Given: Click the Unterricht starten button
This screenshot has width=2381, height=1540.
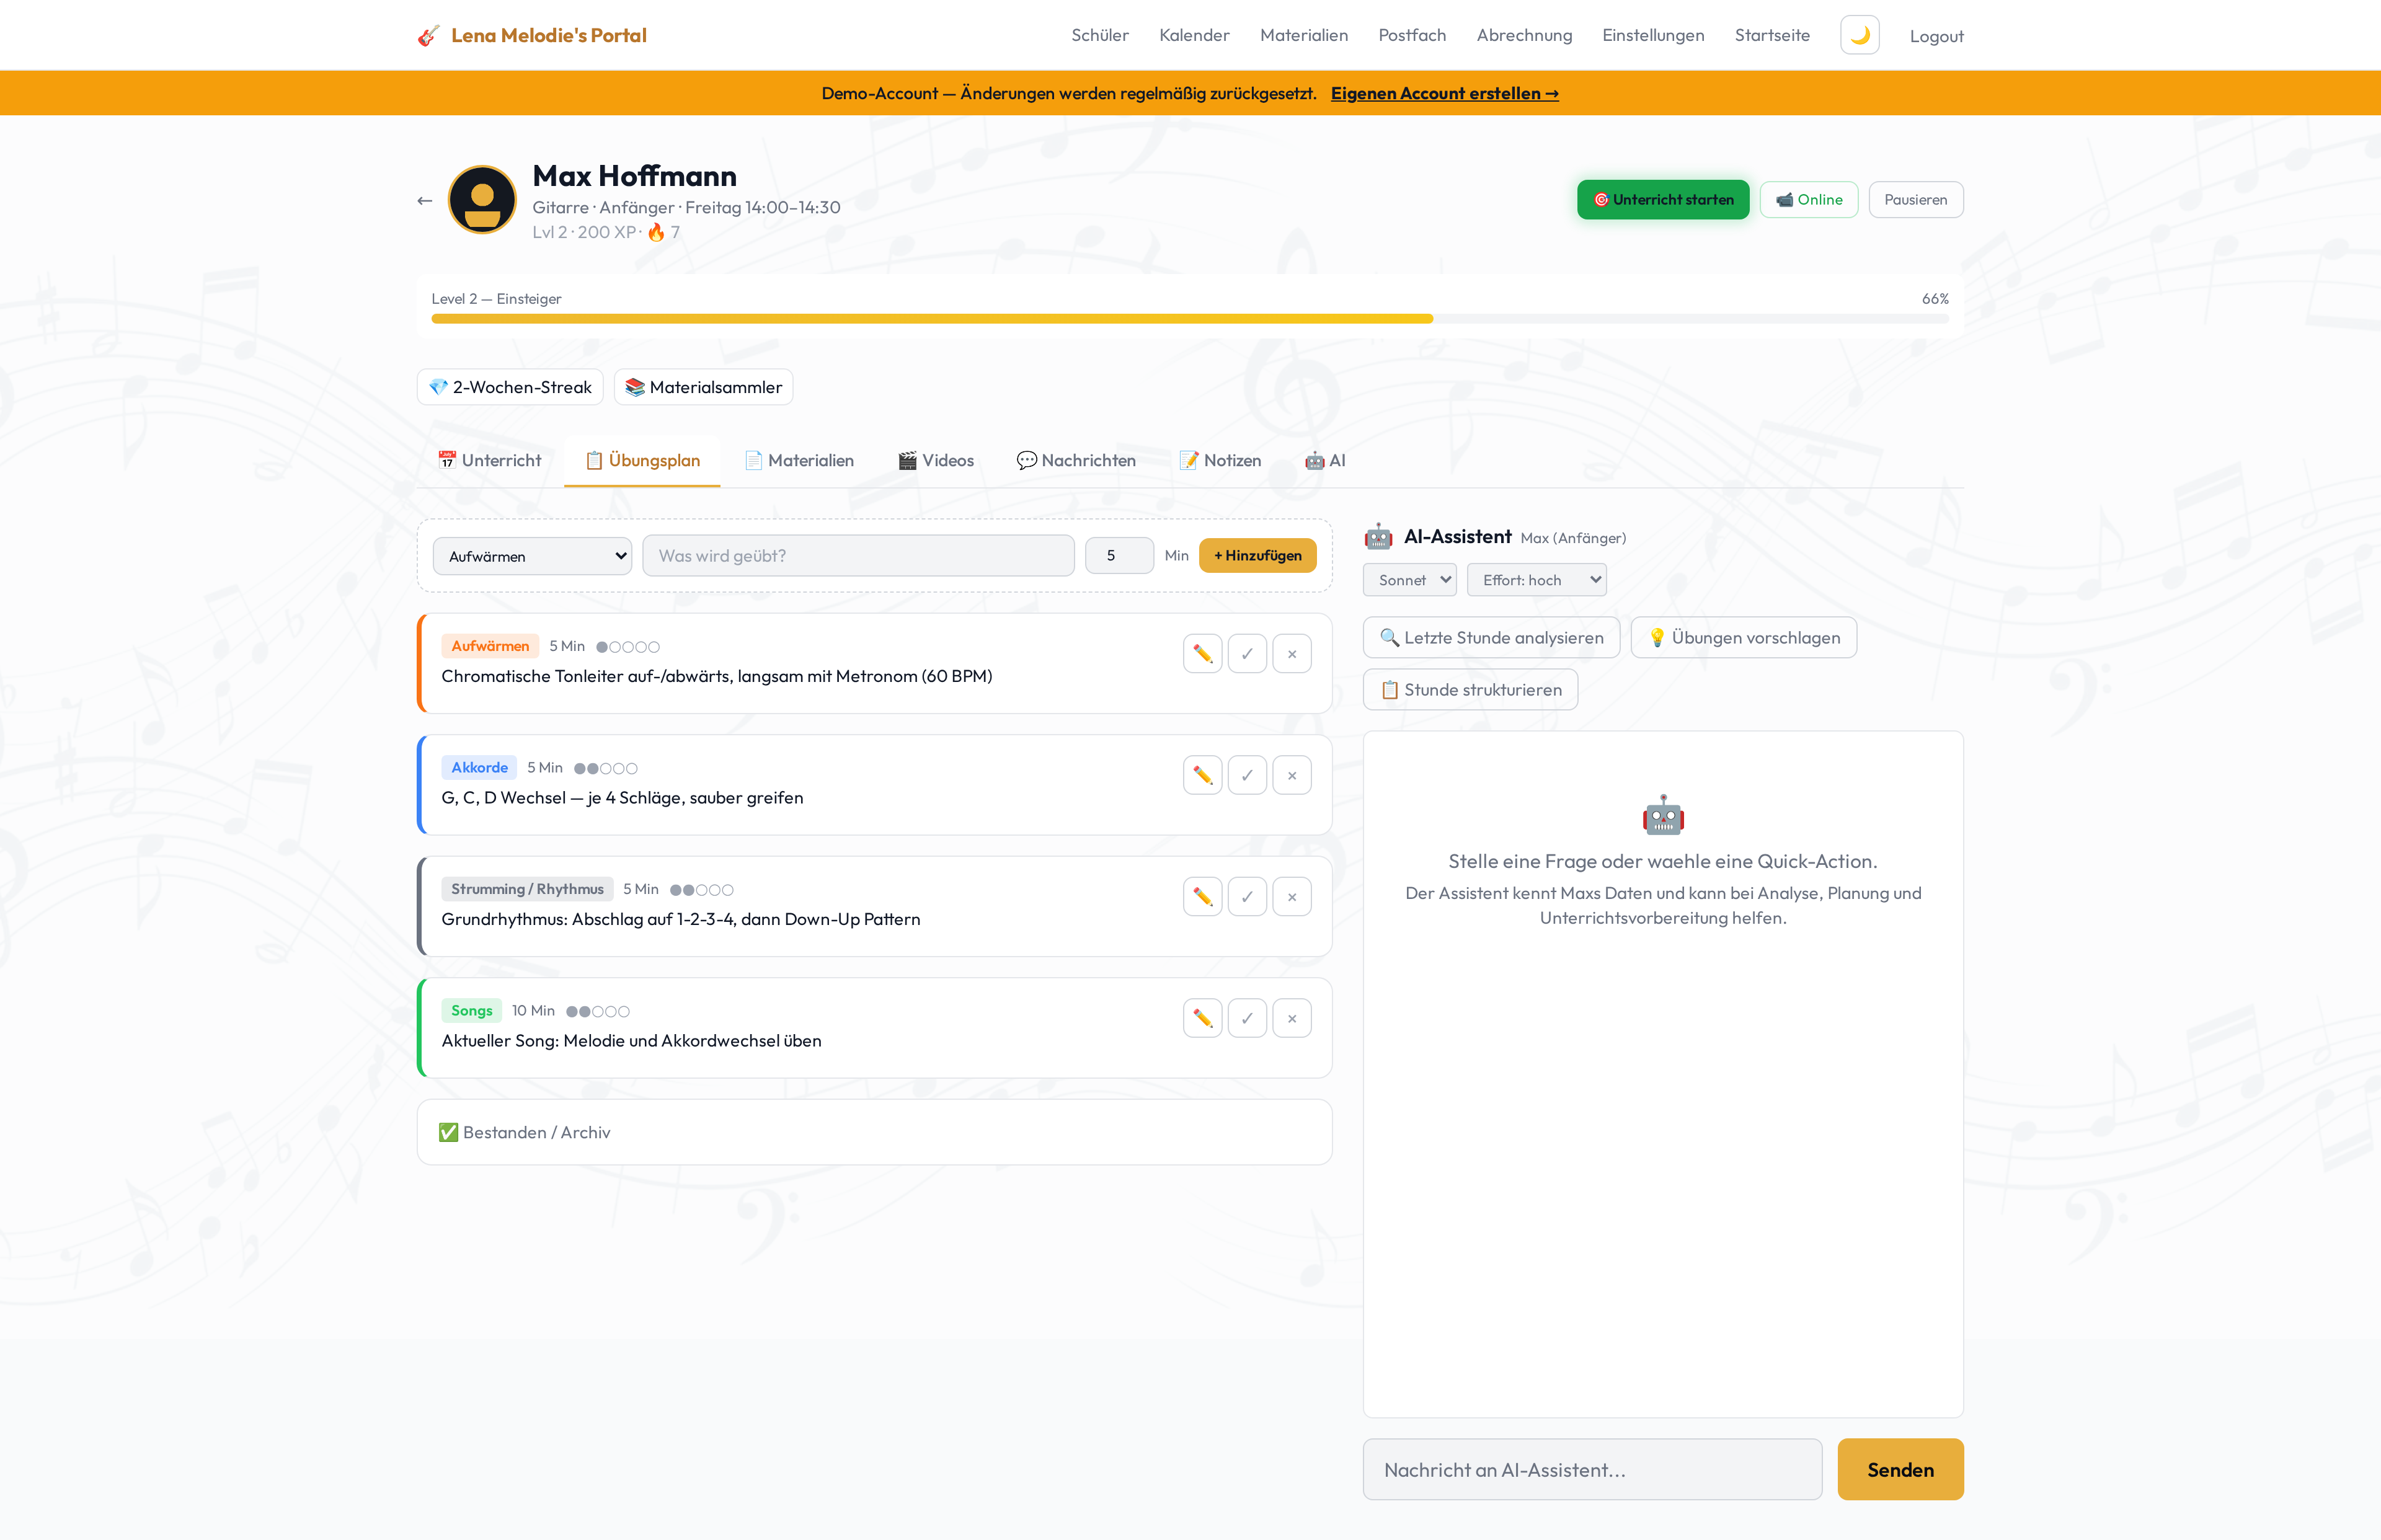Looking at the screenshot, I should click(1662, 200).
